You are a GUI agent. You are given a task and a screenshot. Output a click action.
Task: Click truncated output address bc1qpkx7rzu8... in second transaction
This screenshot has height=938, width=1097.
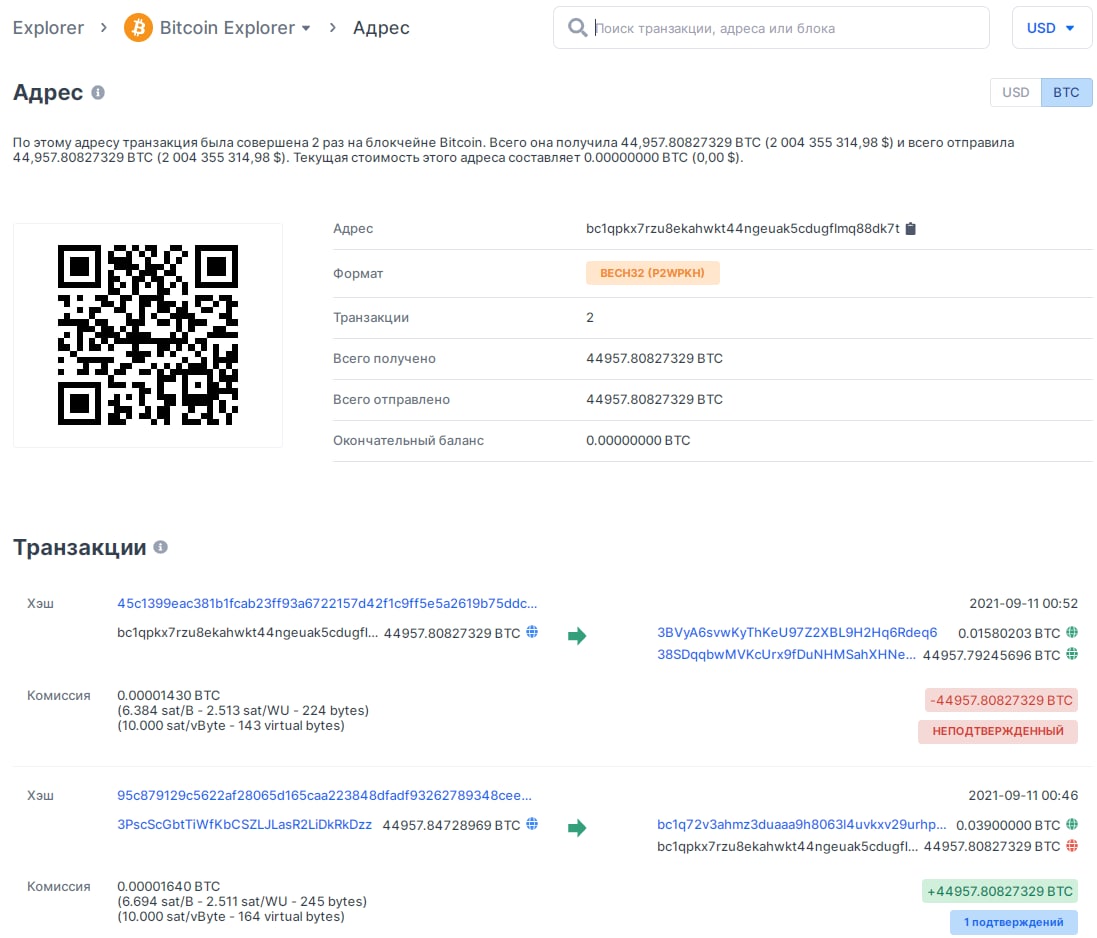coord(788,846)
